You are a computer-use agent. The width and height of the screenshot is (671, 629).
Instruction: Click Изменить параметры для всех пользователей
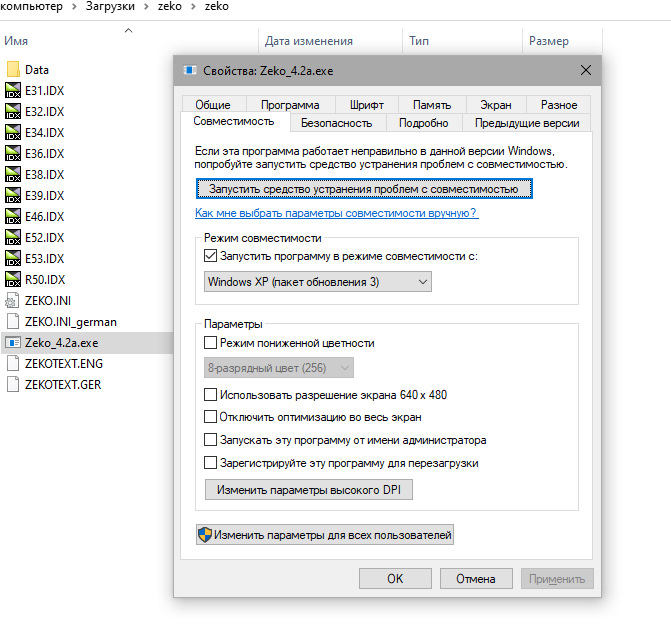point(325,535)
